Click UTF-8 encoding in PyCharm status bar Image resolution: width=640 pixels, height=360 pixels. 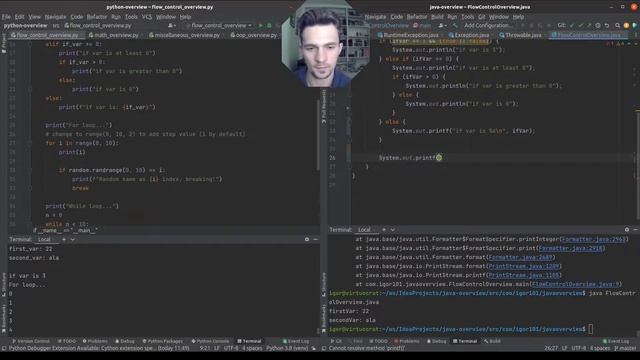[x=231, y=349]
